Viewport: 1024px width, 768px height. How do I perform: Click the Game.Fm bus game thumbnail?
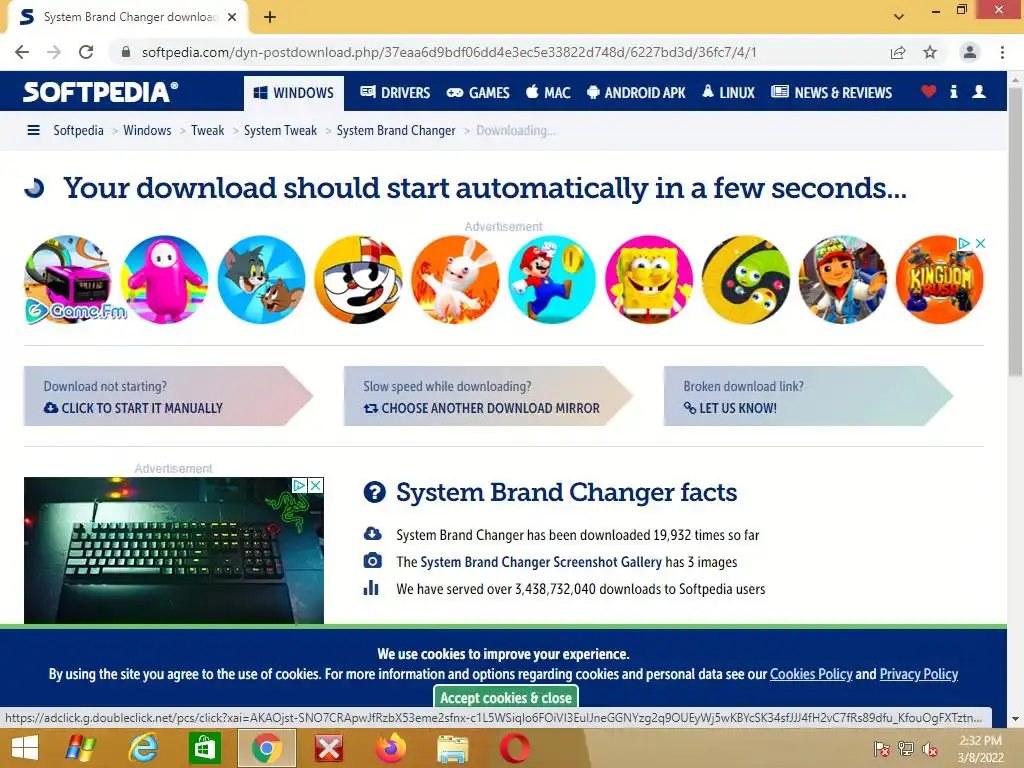[68, 280]
